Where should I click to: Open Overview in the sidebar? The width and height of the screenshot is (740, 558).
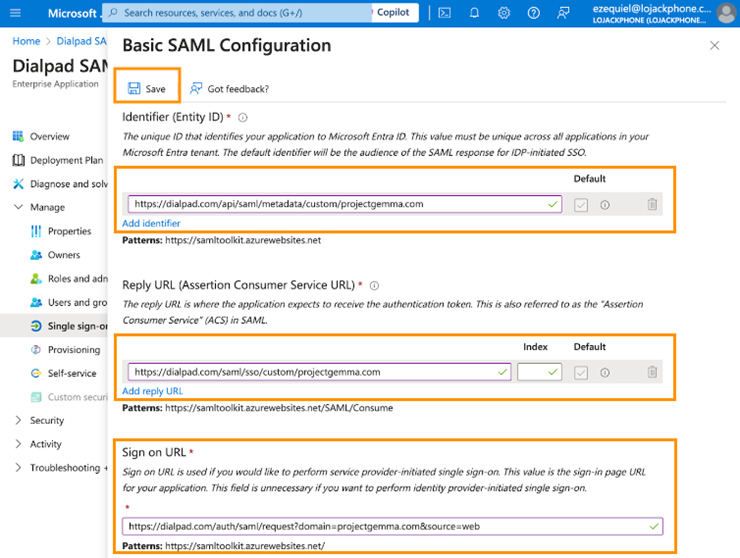(50, 136)
